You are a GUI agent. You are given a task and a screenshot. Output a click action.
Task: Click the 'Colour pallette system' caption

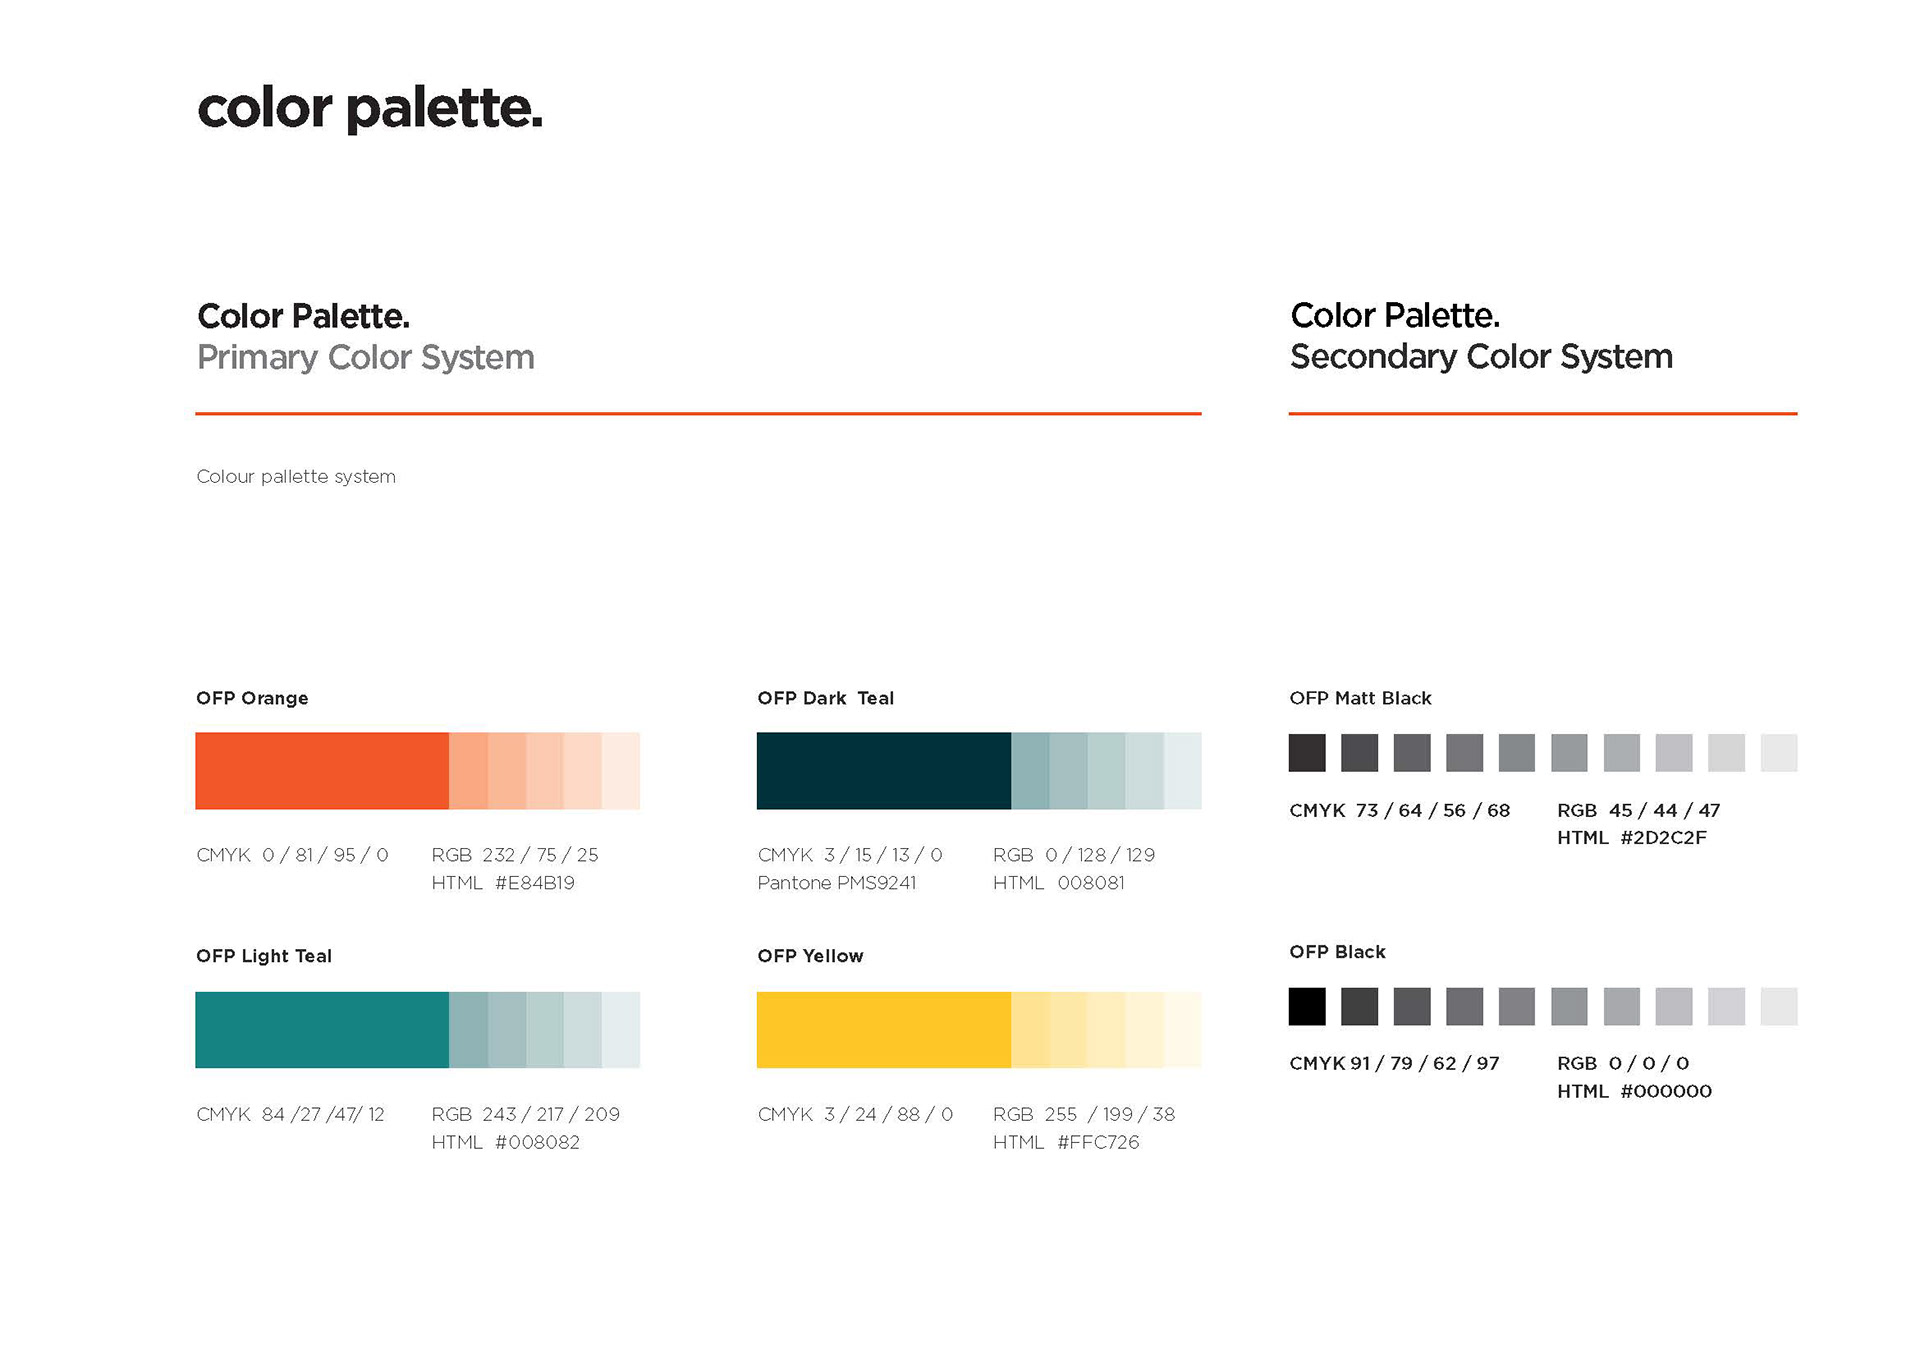click(296, 477)
